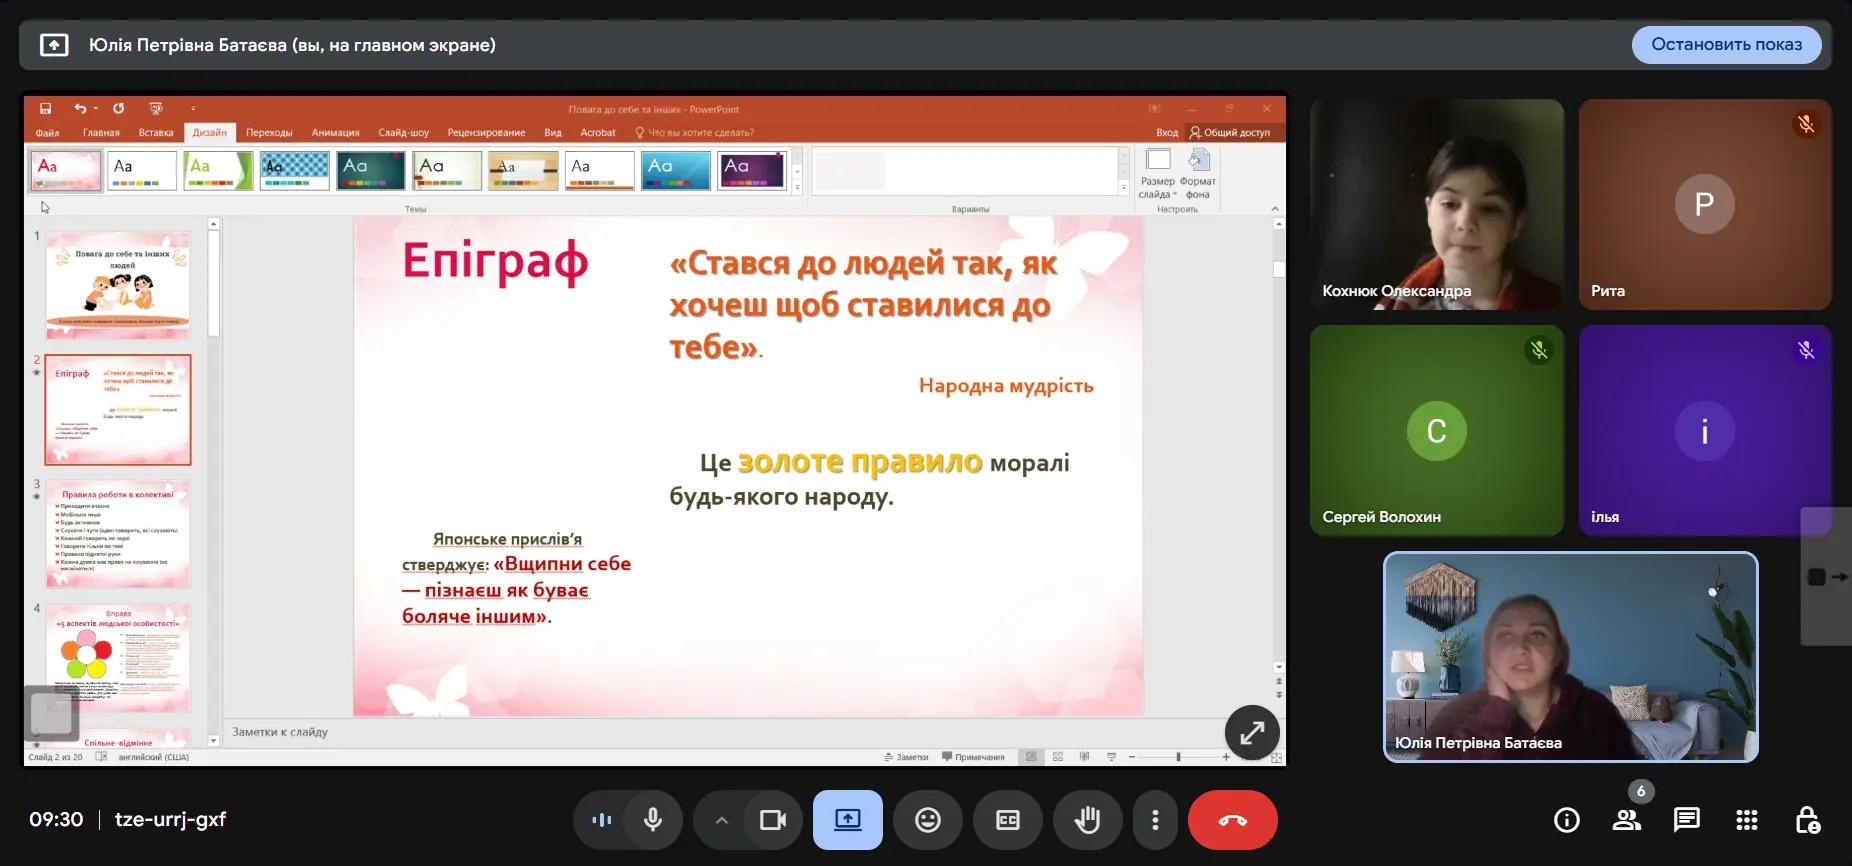Click the host controls lock icon
This screenshot has height=866, width=1852.
[x=1806, y=820]
